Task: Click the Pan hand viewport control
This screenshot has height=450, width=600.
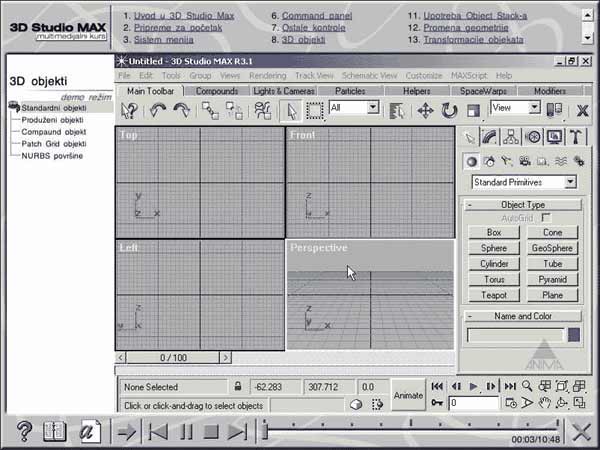Action: [x=544, y=403]
